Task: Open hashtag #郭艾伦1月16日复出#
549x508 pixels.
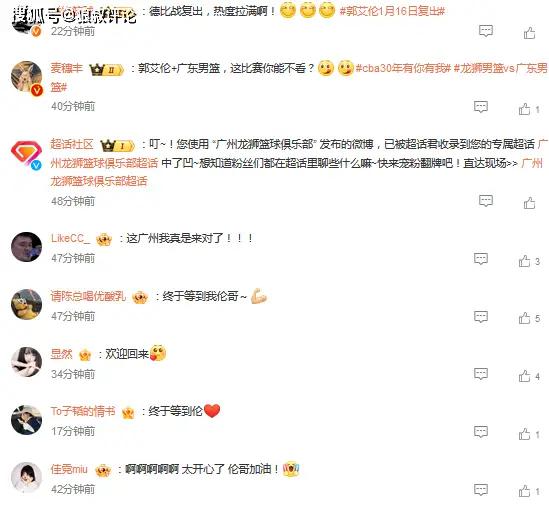Action: pos(392,11)
